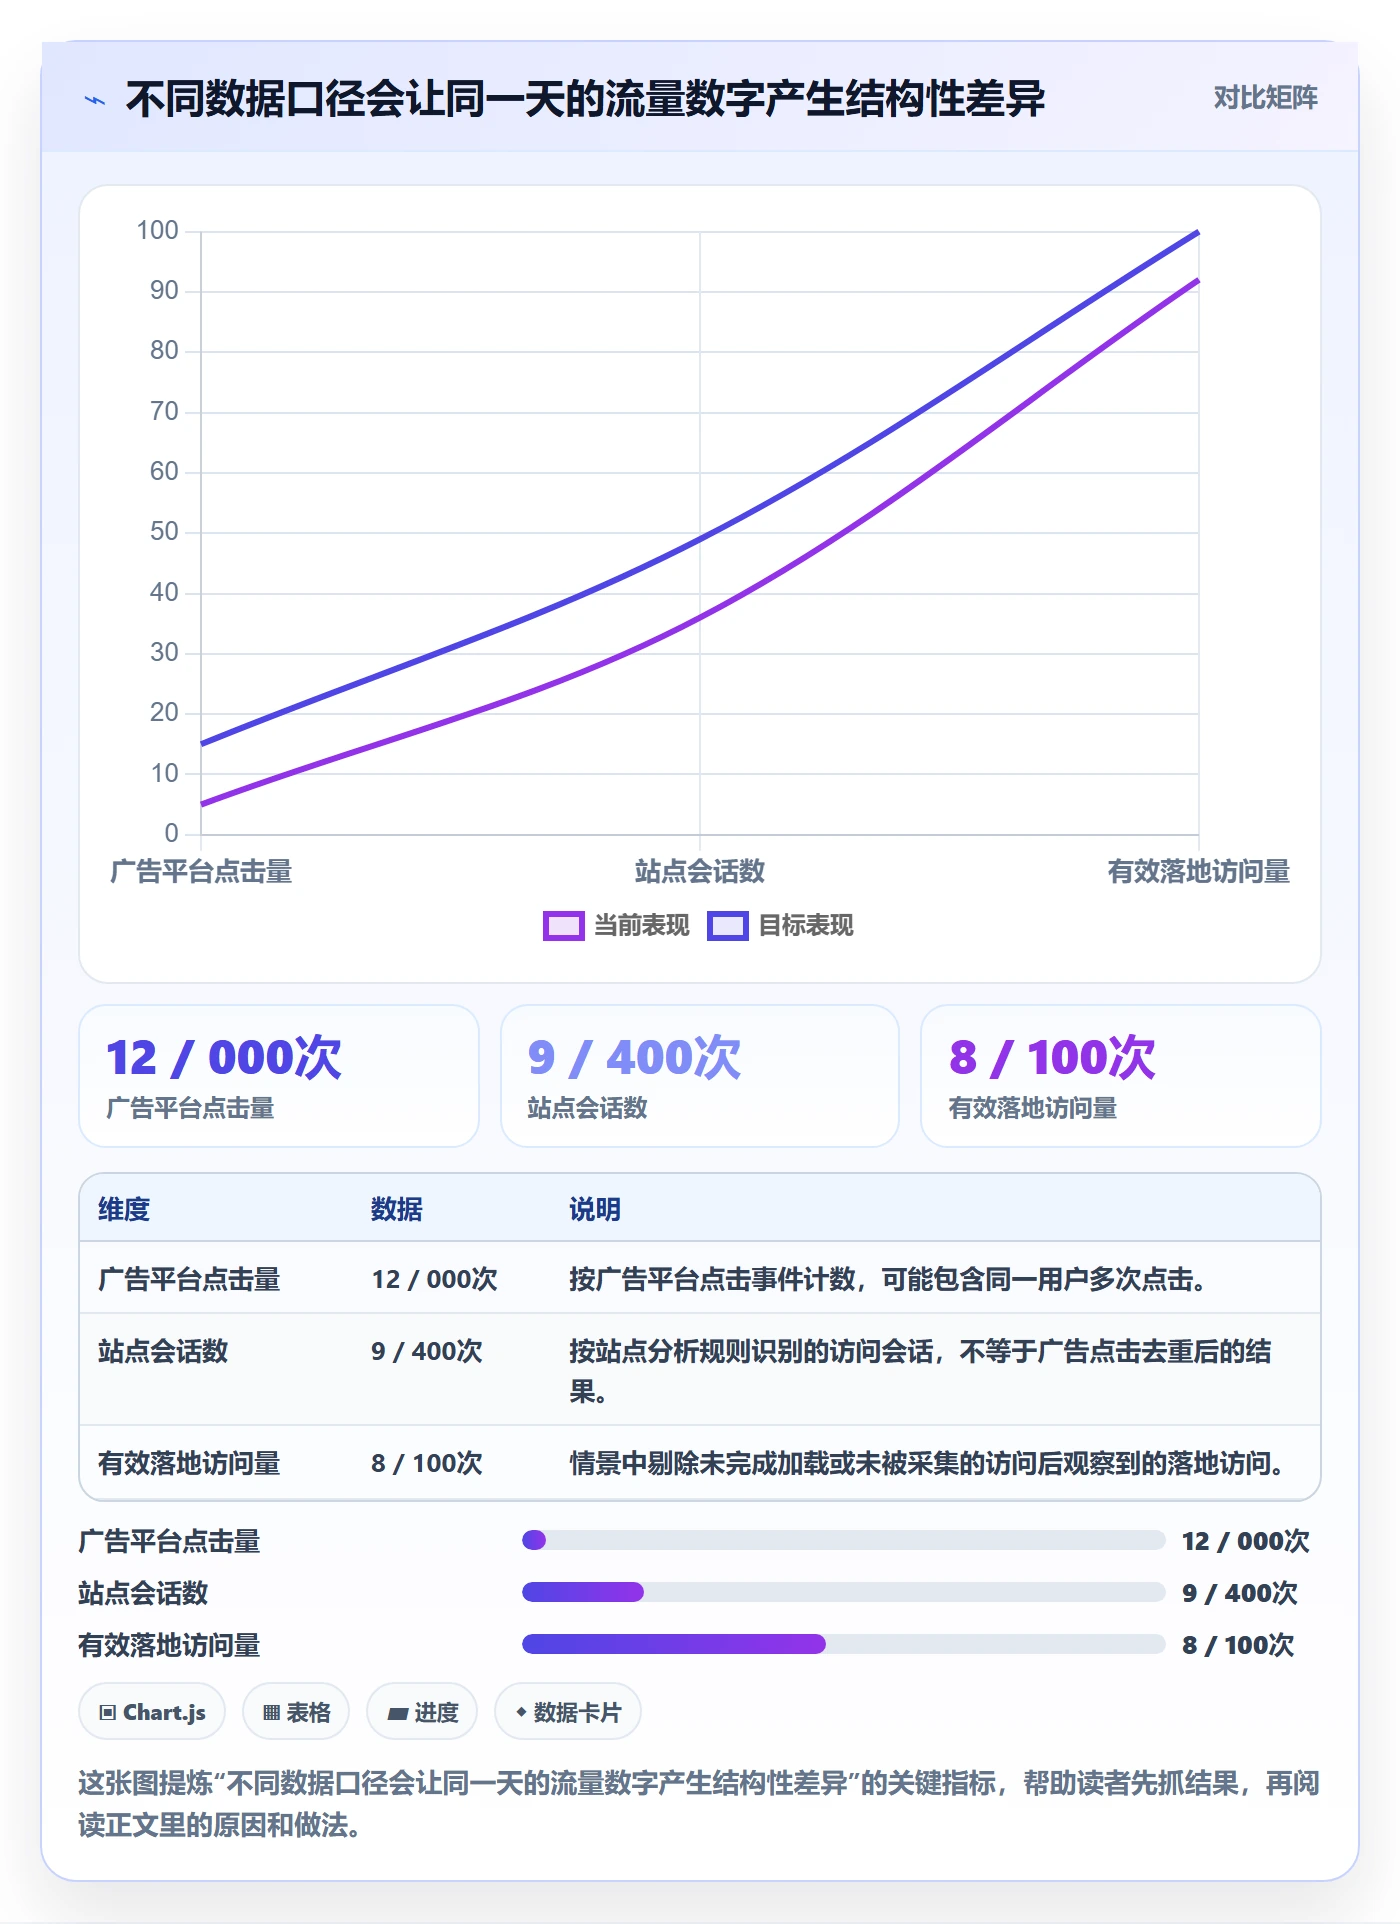The height and width of the screenshot is (1924, 1400).
Task: Click the 维度 table column header
Action: pos(124,1209)
